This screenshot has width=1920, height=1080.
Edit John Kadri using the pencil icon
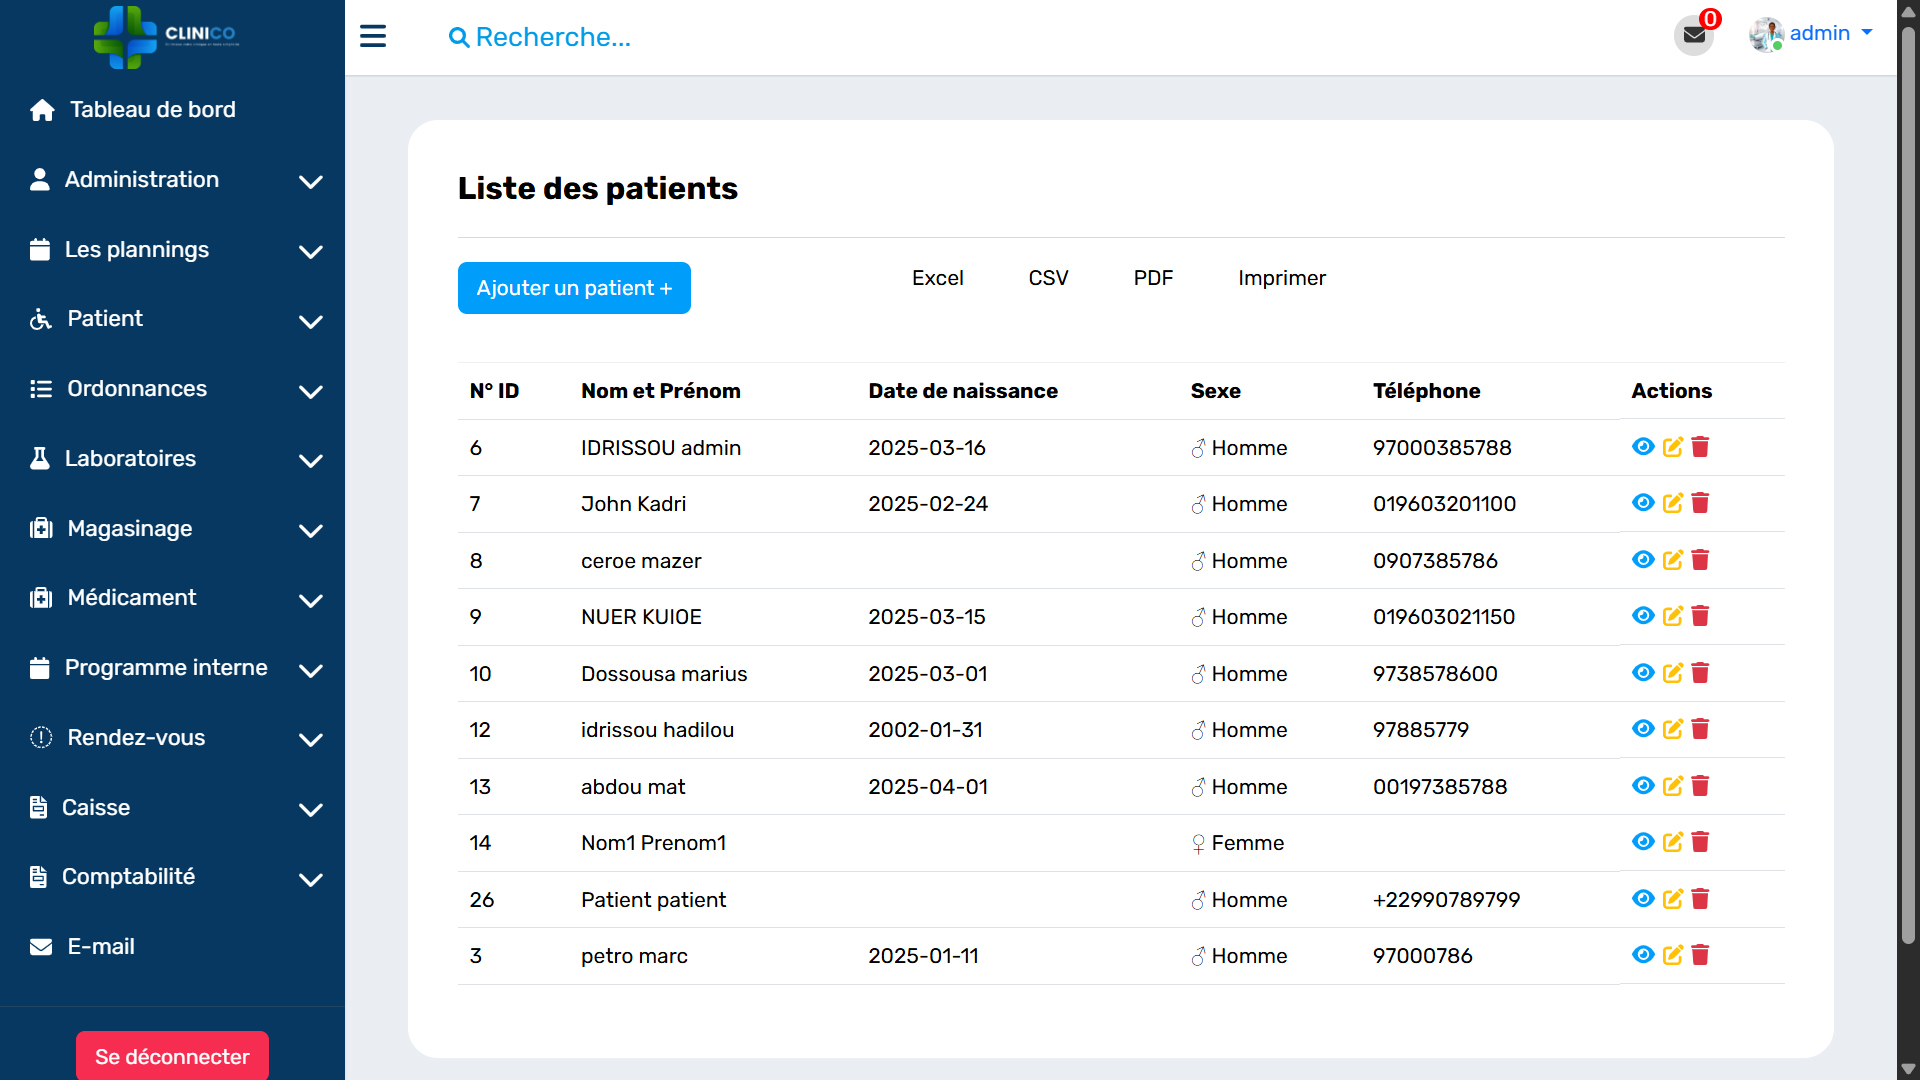click(1671, 504)
